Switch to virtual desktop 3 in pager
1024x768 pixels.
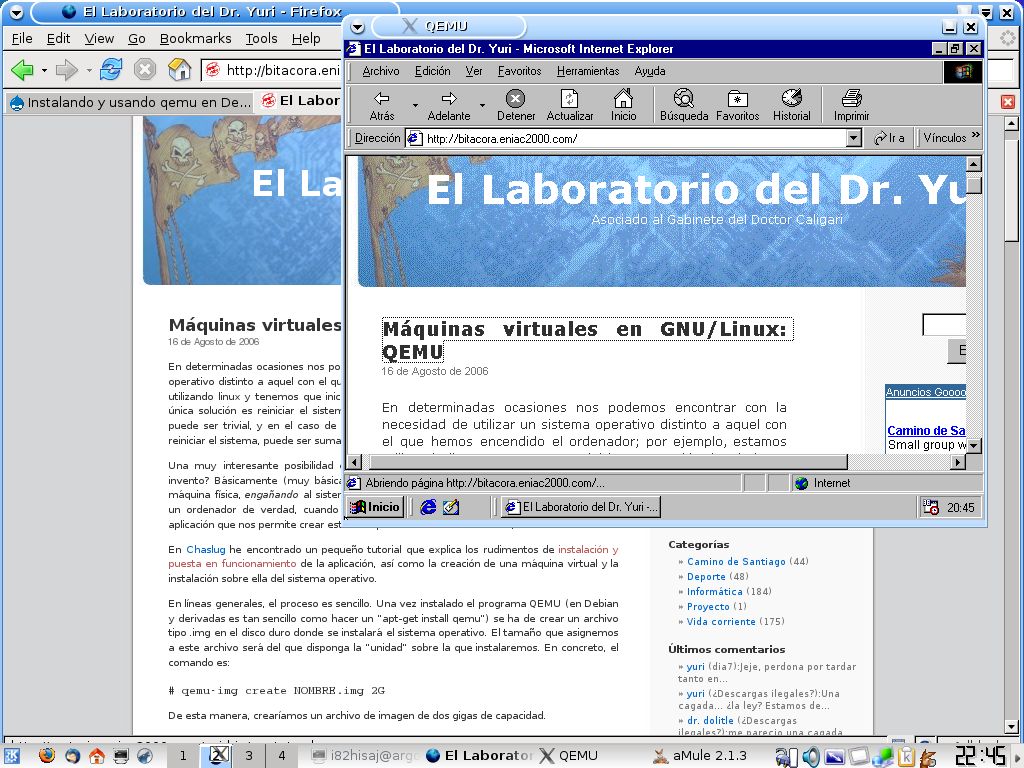(x=249, y=756)
